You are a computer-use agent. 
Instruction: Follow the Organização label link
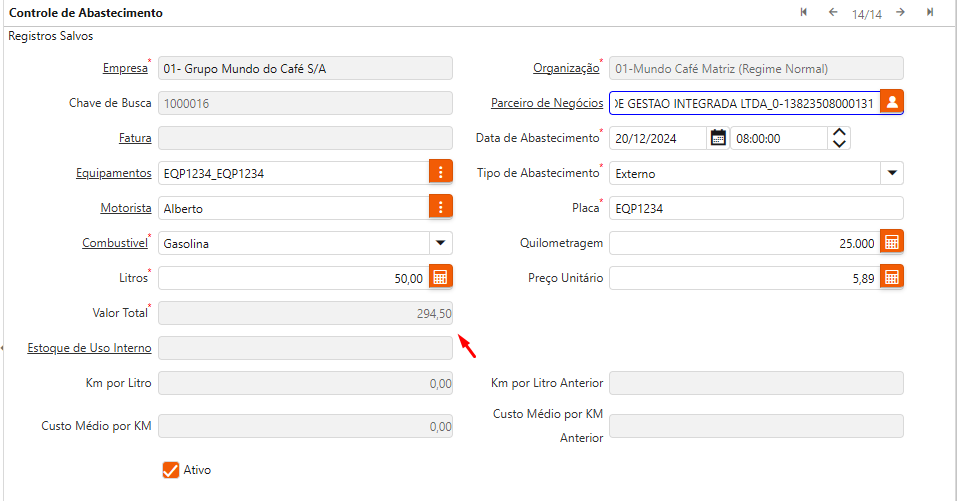click(x=566, y=68)
